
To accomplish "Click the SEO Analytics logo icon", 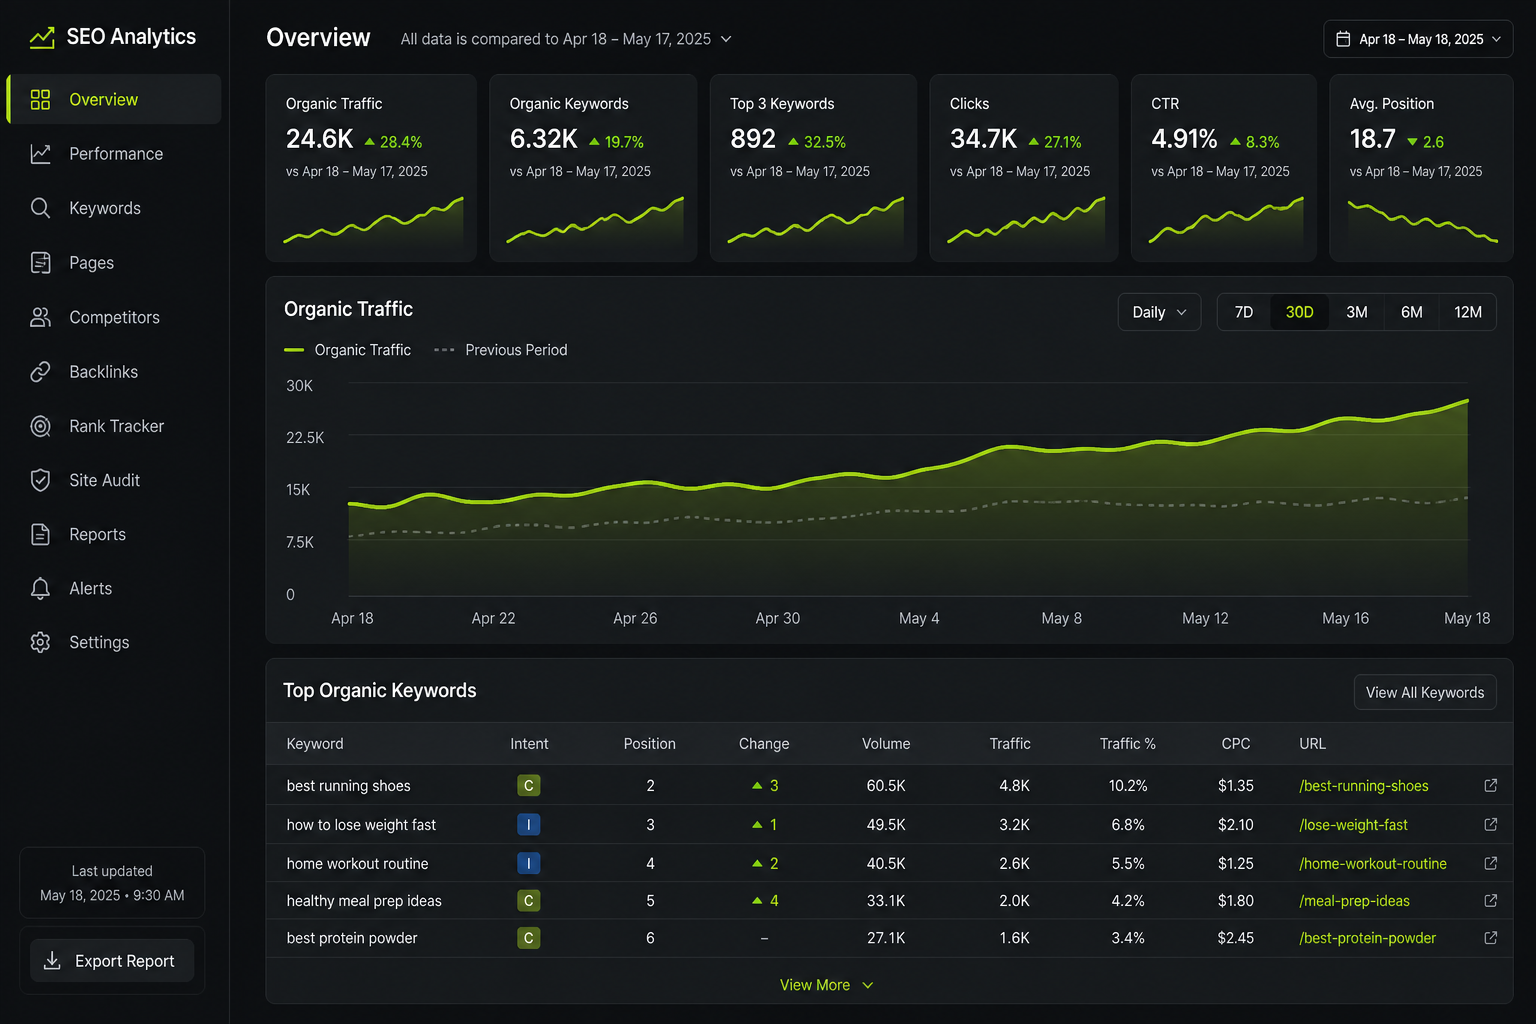I will coord(42,37).
